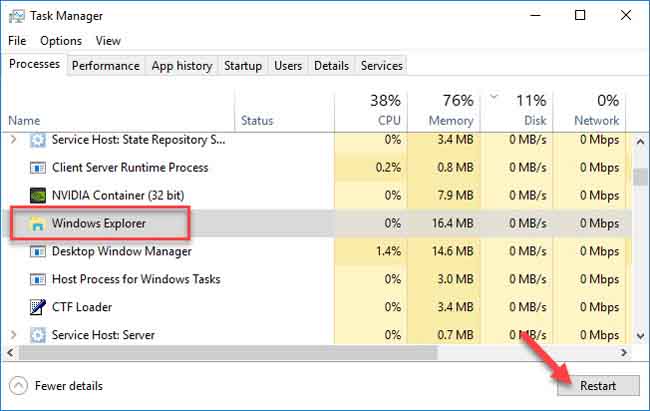Click the Client Server Runtime Process icon
This screenshot has width=650, height=411.
pos(38,168)
